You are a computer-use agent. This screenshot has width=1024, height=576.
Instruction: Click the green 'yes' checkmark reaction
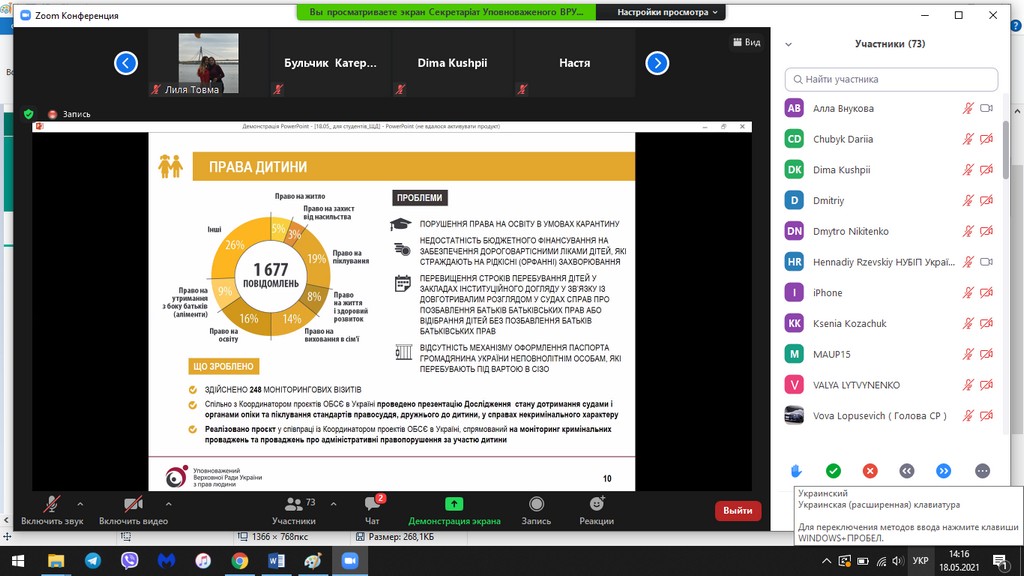(x=833, y=471)
